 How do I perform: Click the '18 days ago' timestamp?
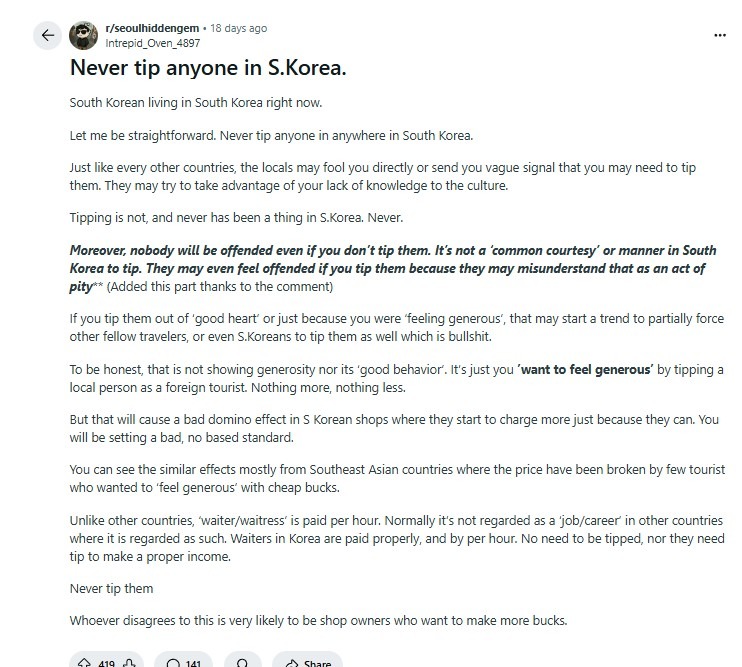[238, 29]
